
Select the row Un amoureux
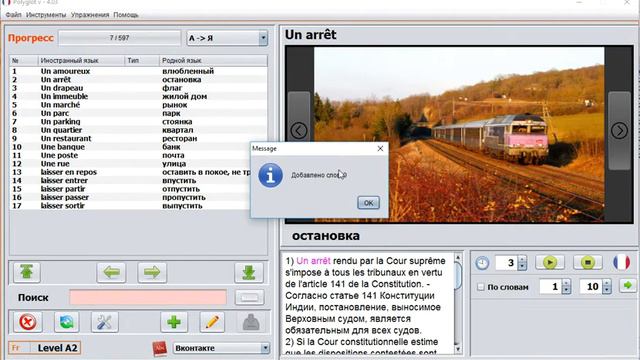pos(138,71)
